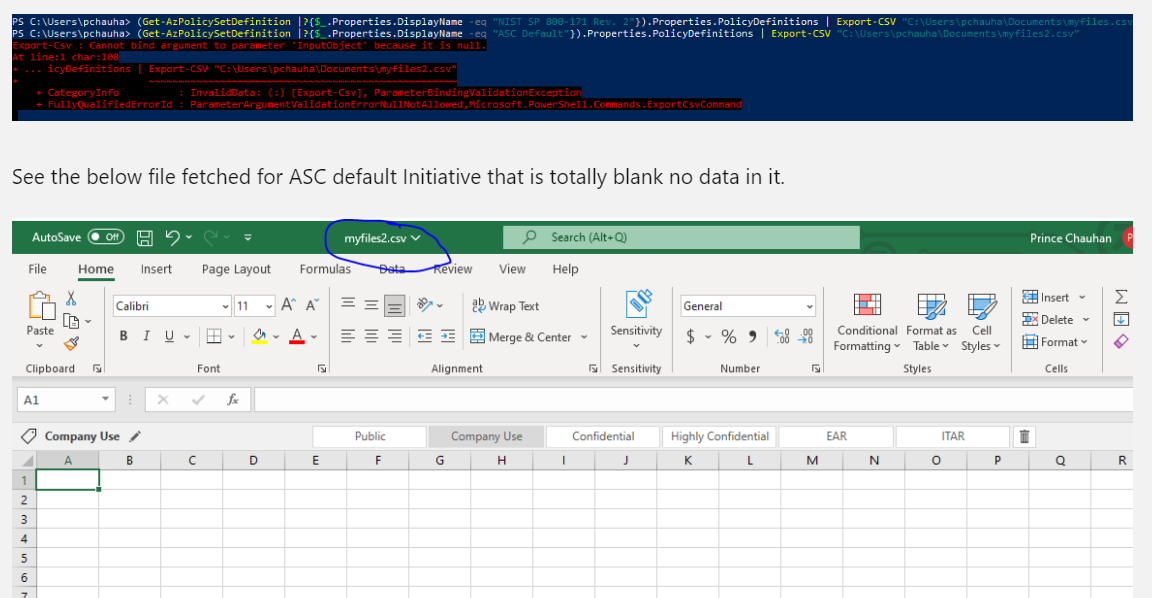Toggle Italic formatting
Viewport: 1152px width, 598px height.
(x=146, y=336)
